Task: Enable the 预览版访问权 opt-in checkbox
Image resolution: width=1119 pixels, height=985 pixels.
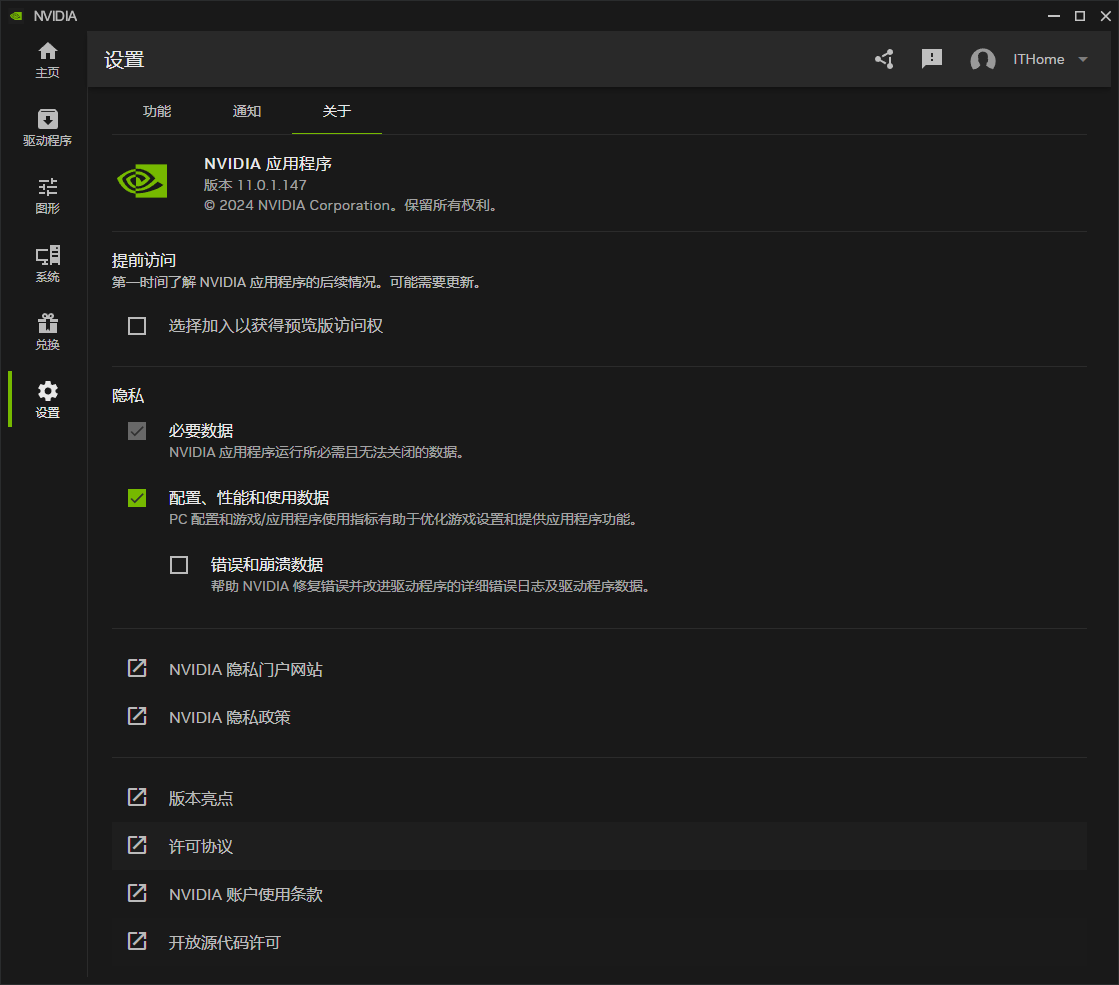Action: click(x=137, y=325)
